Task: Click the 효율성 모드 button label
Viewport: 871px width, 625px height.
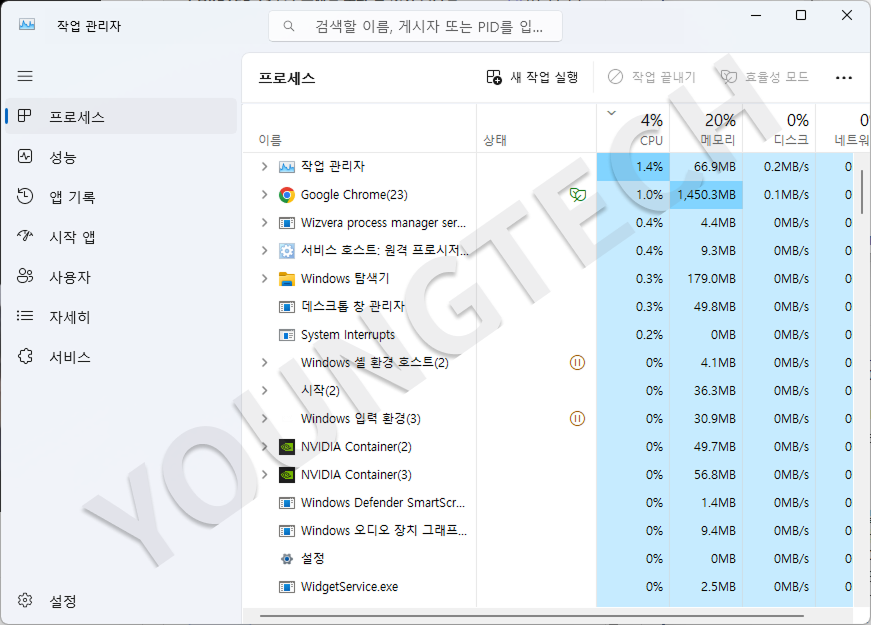Action: coord(777,77)
